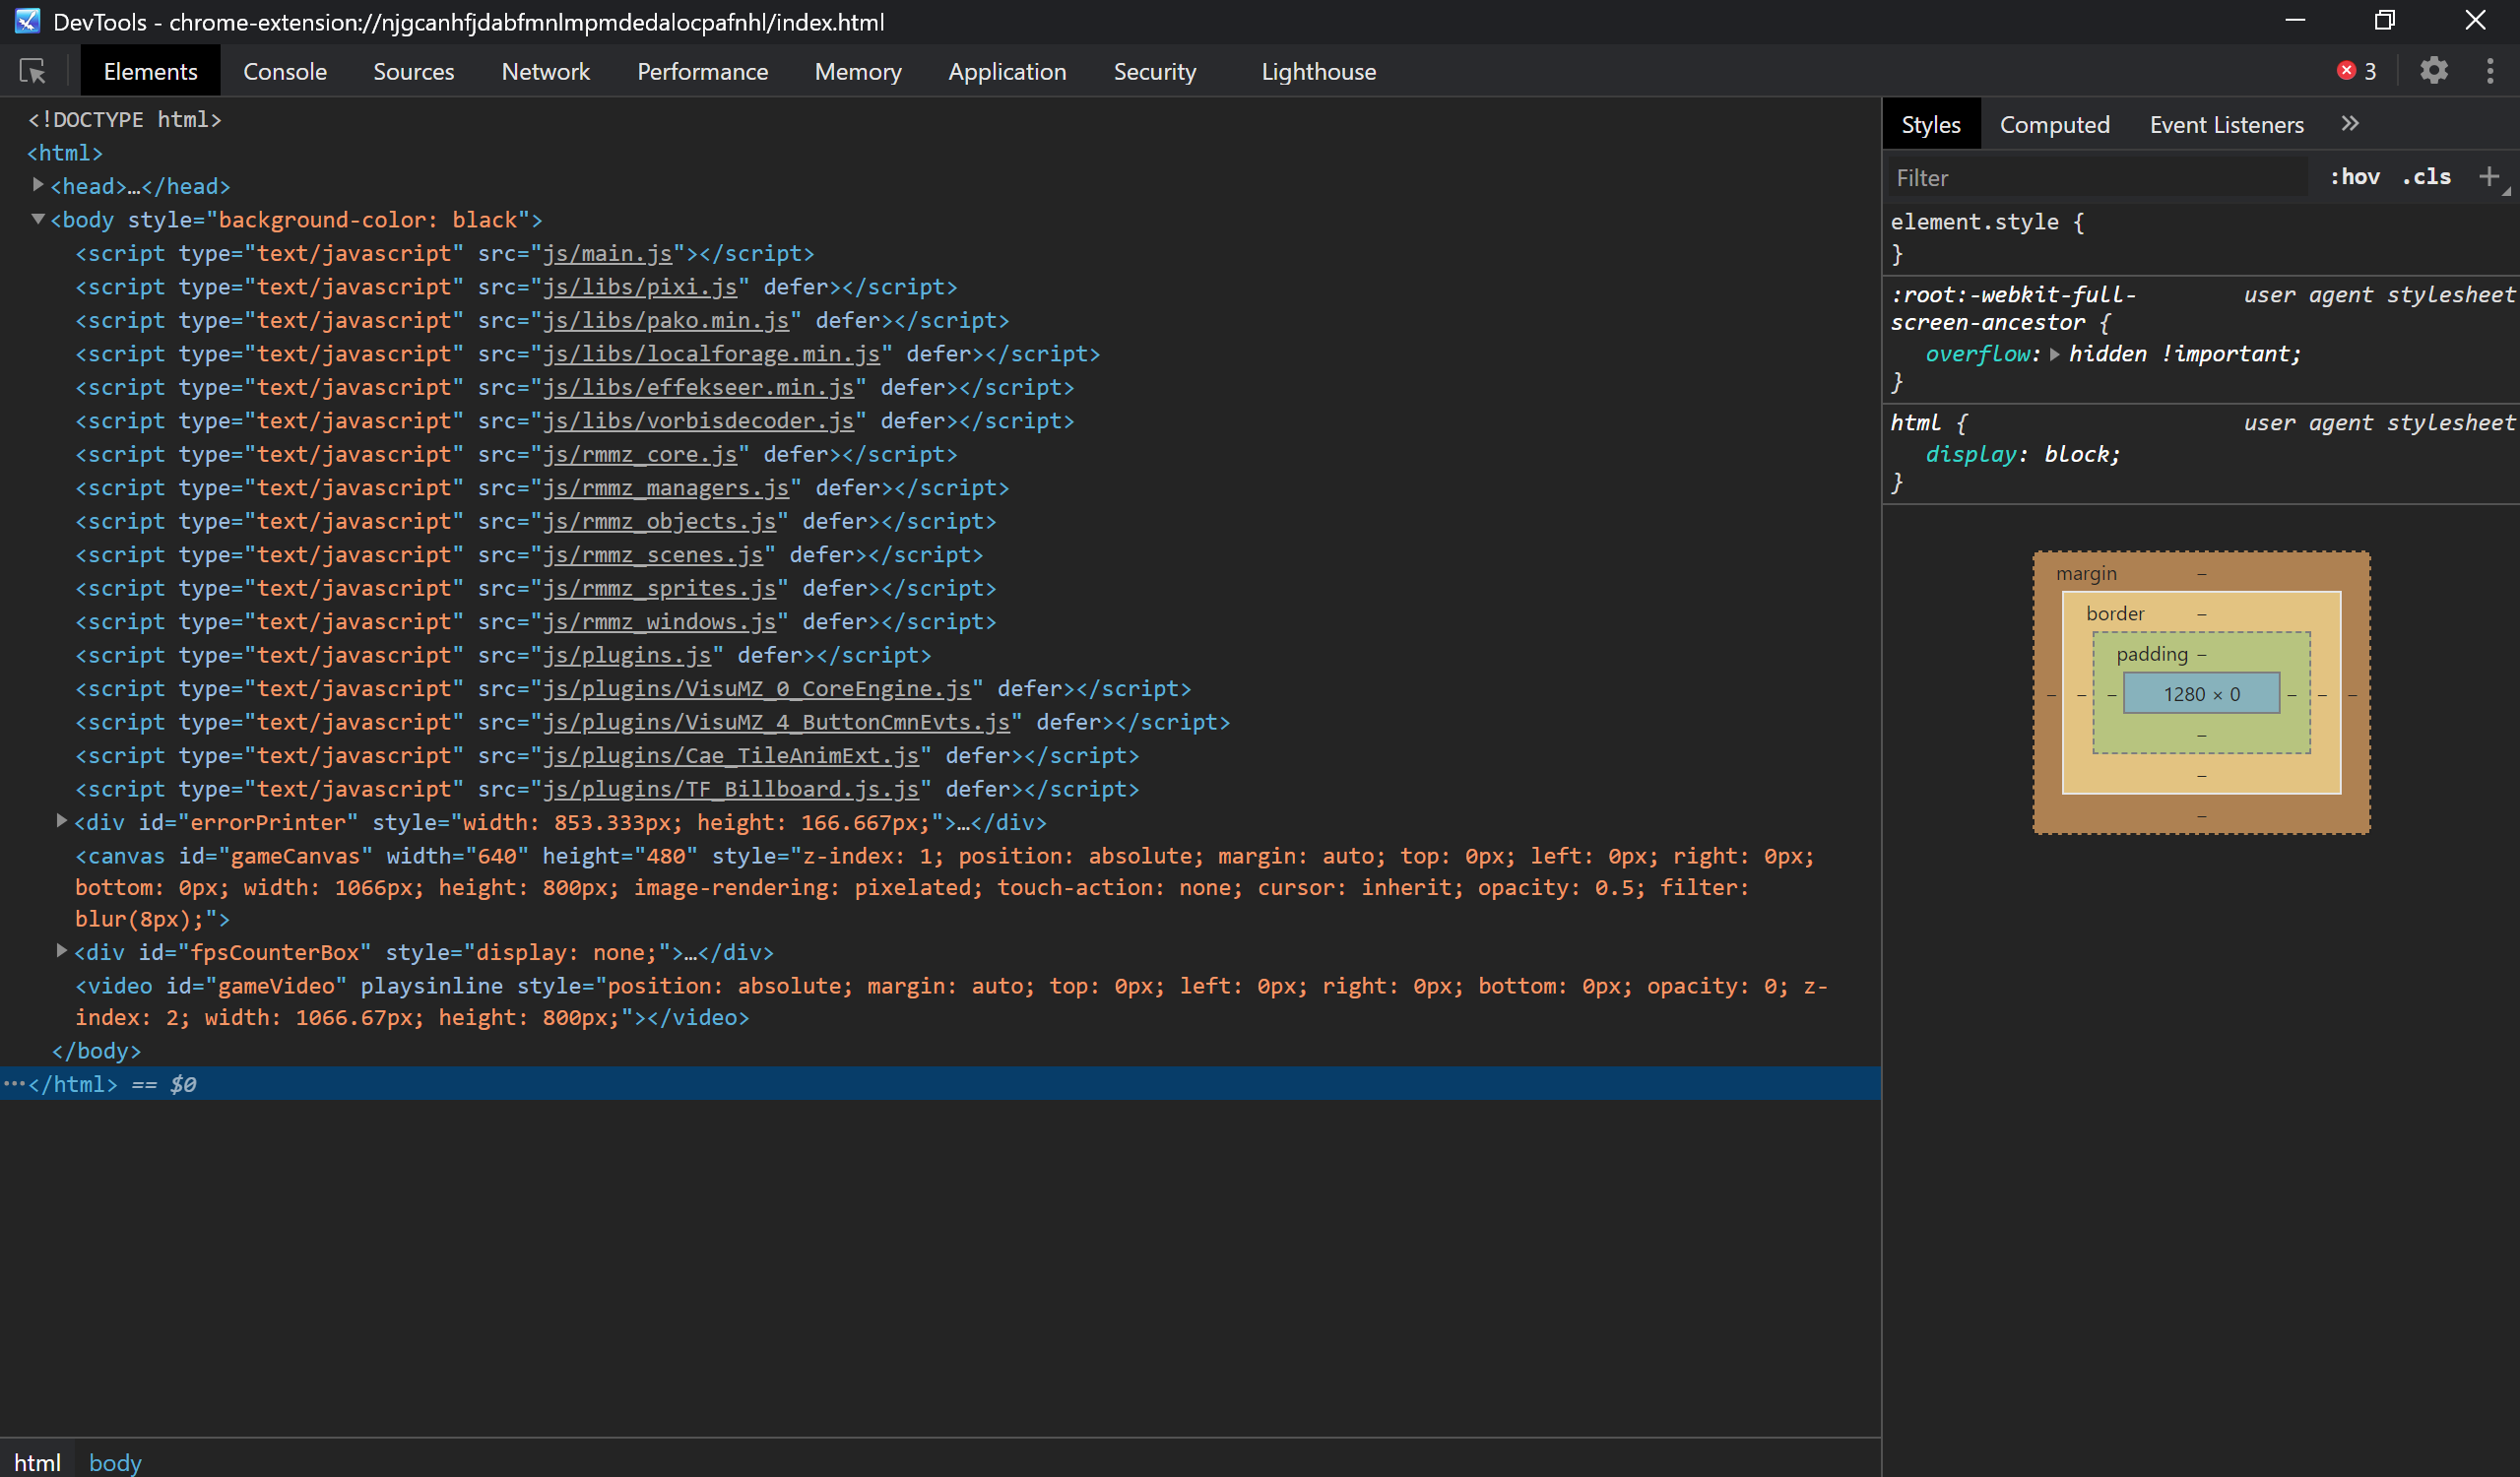Open the Event Listeners tab
The height and width of the screenshot is (1477, 2520).
coord(2226,125)
